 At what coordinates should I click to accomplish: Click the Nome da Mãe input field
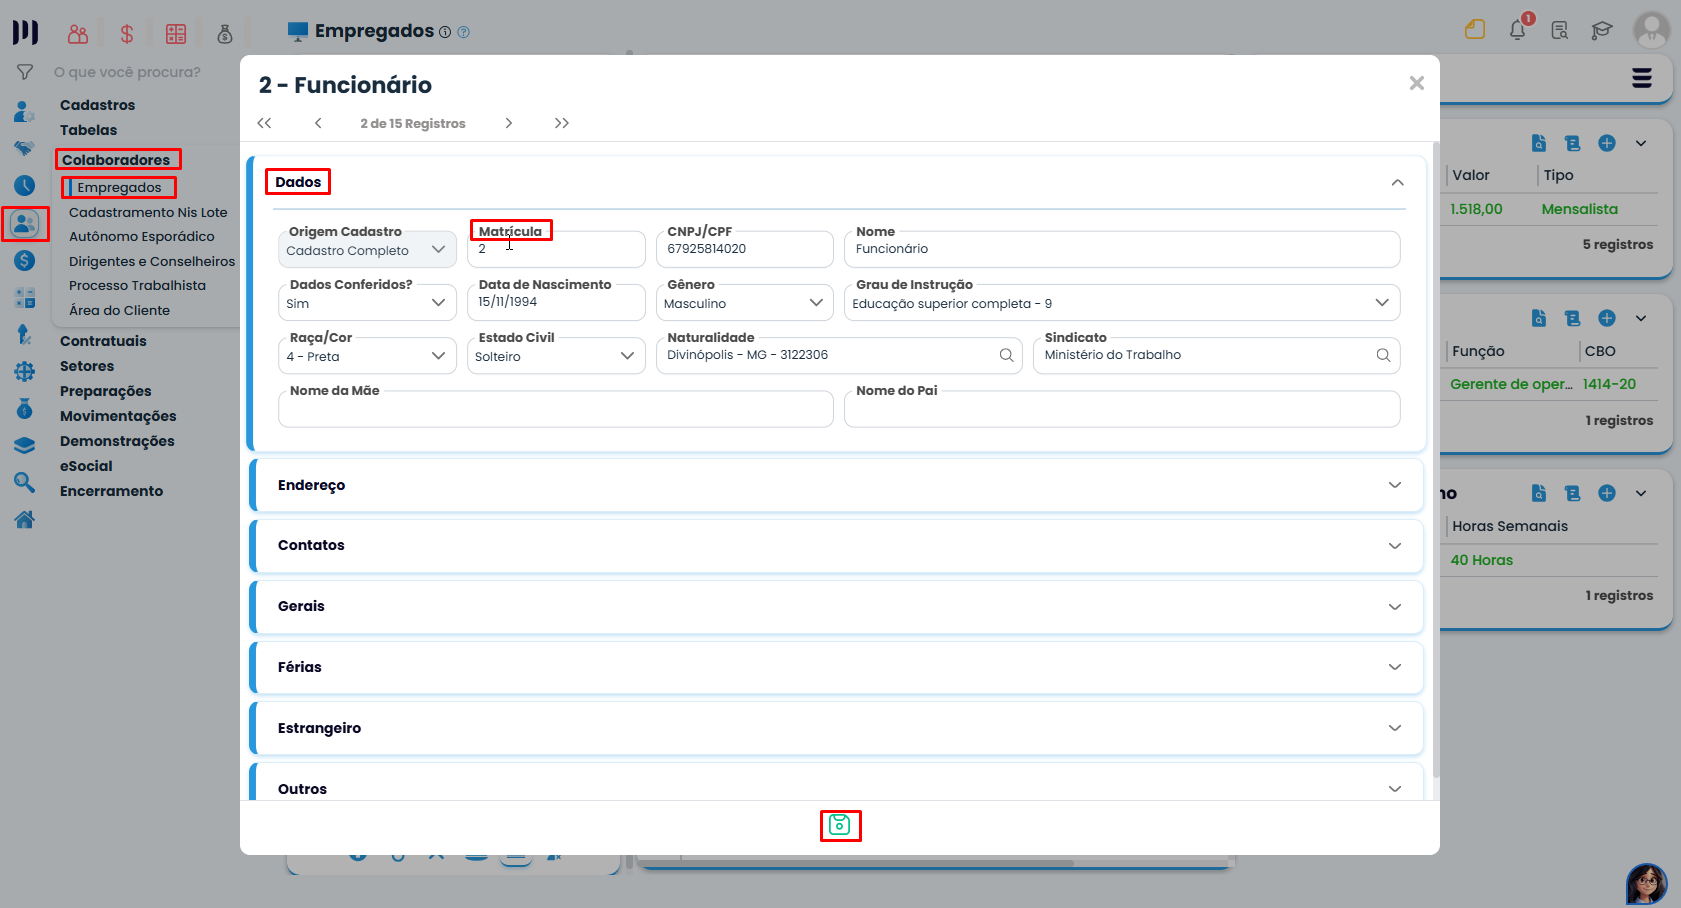pyautogui.click(x=556, y=409)
